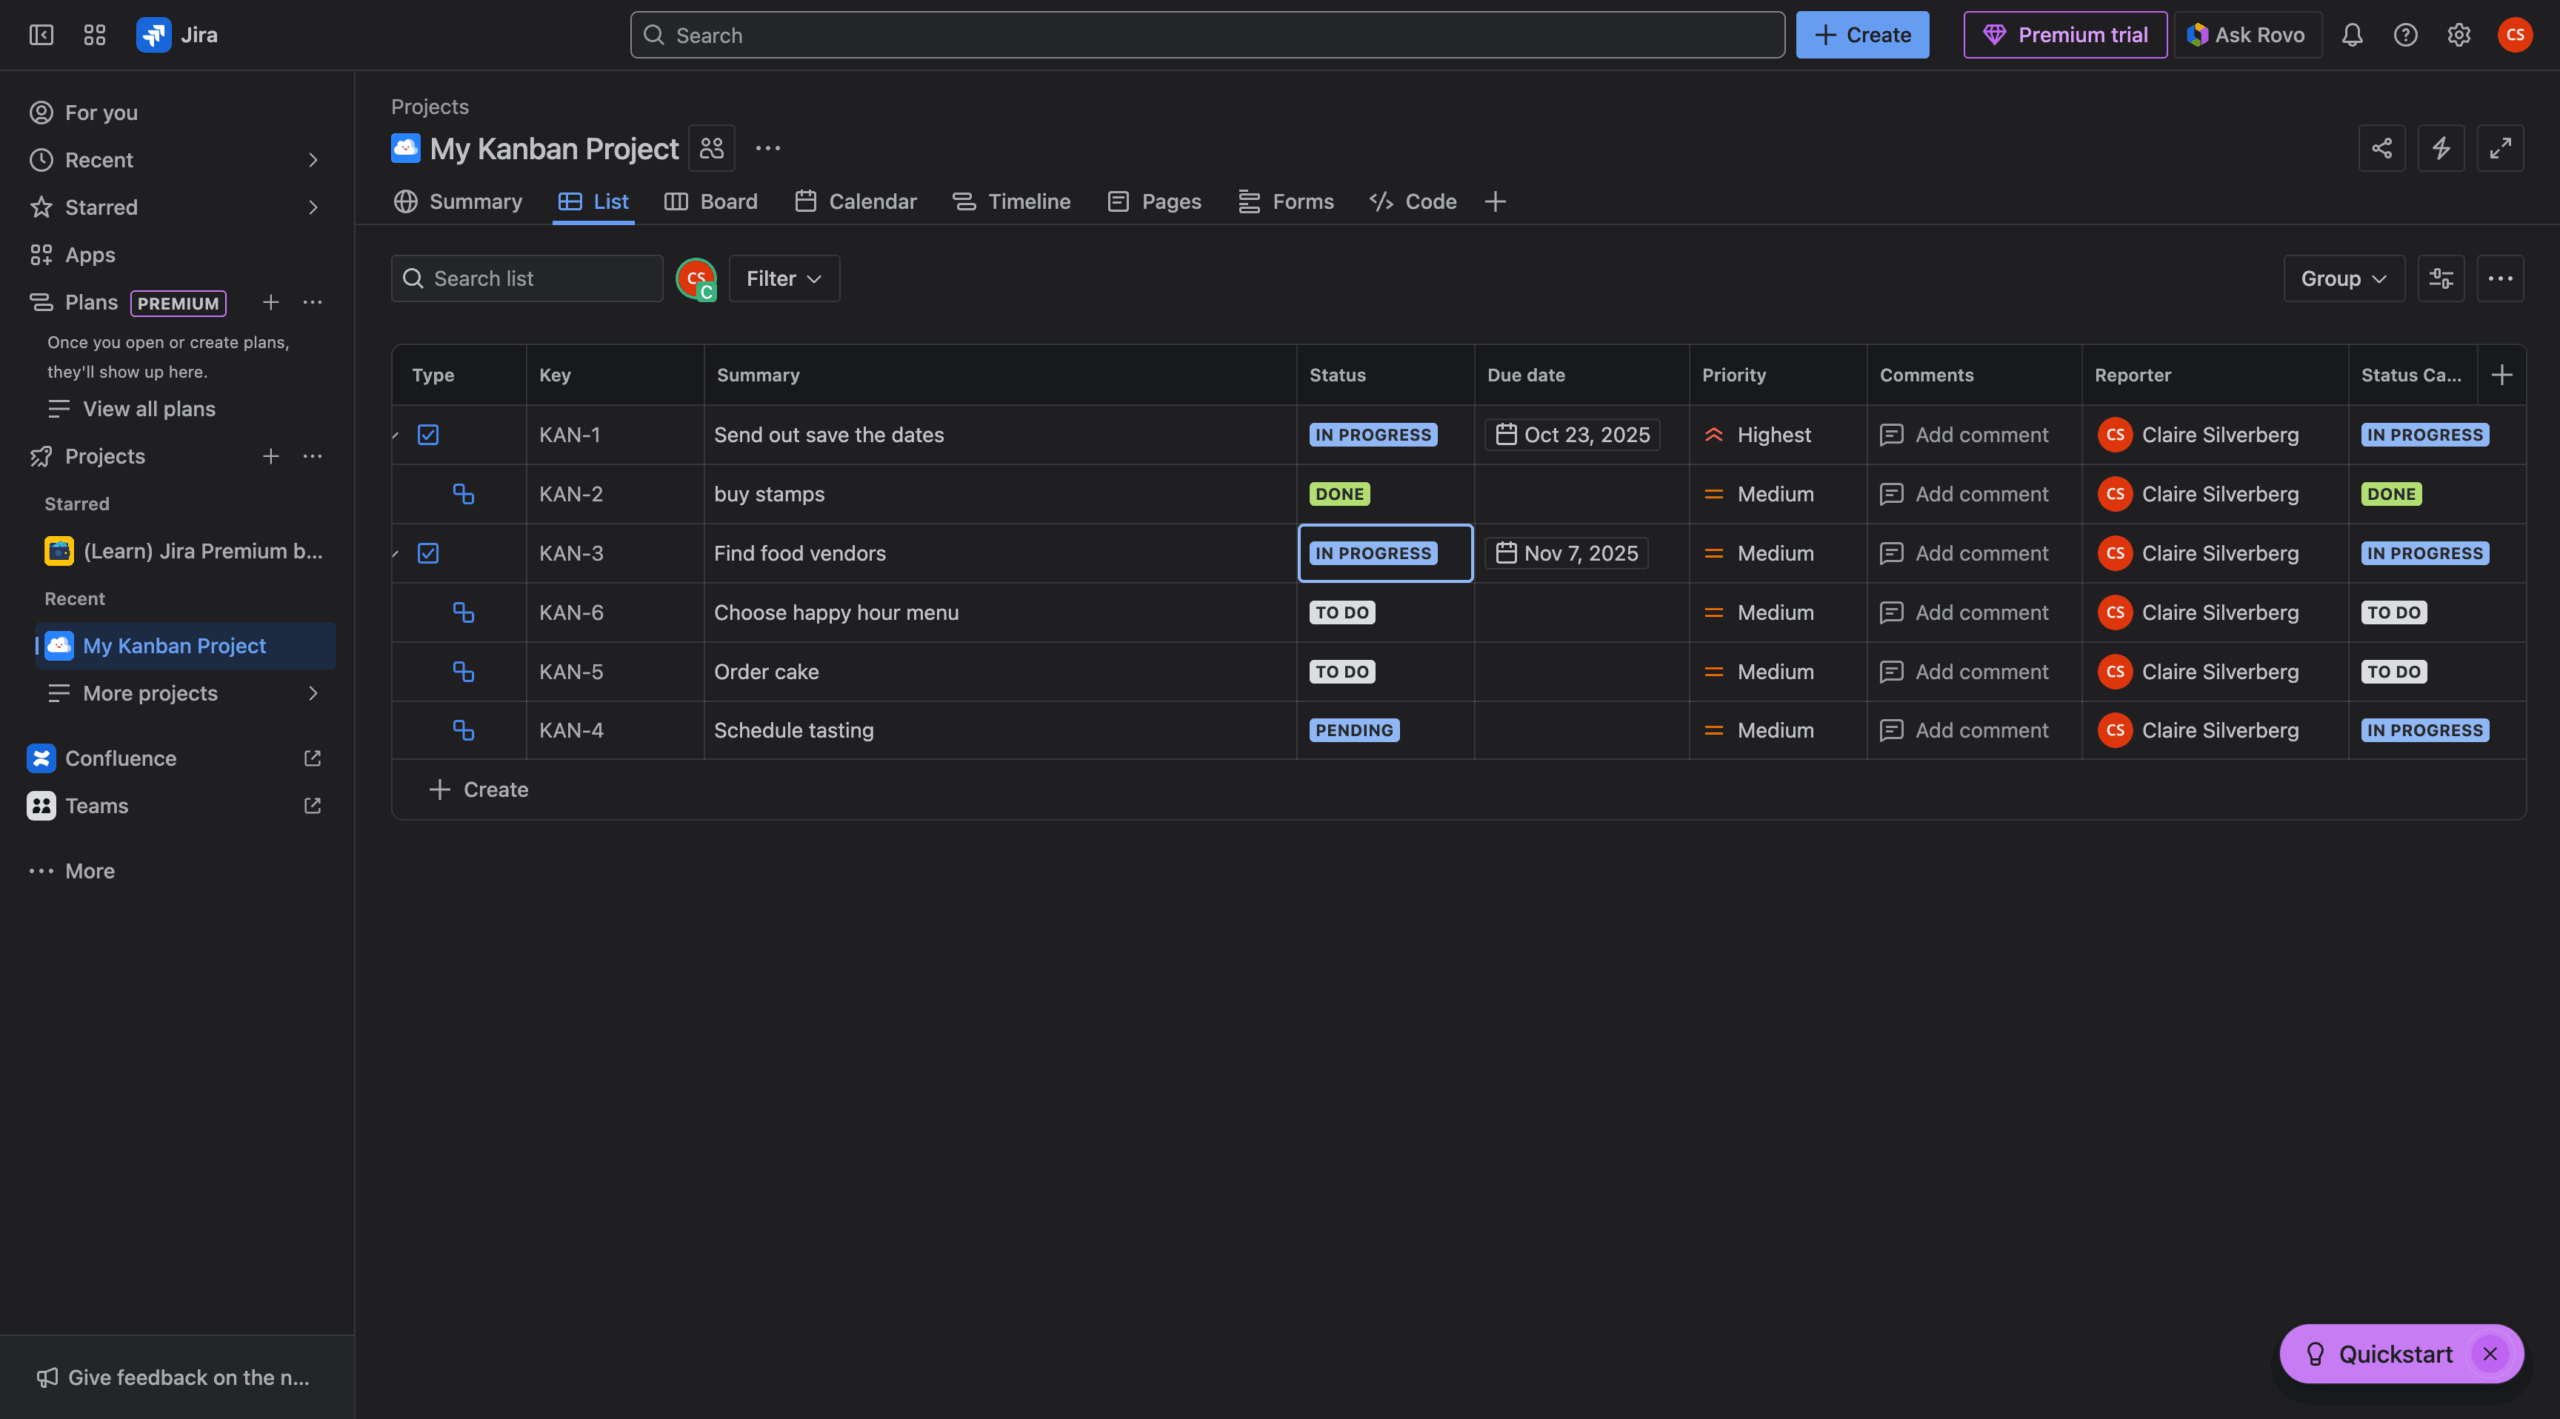2560x1419 pixels.
Task: Click inside the Search list field
Action: (x=527, y=278)
